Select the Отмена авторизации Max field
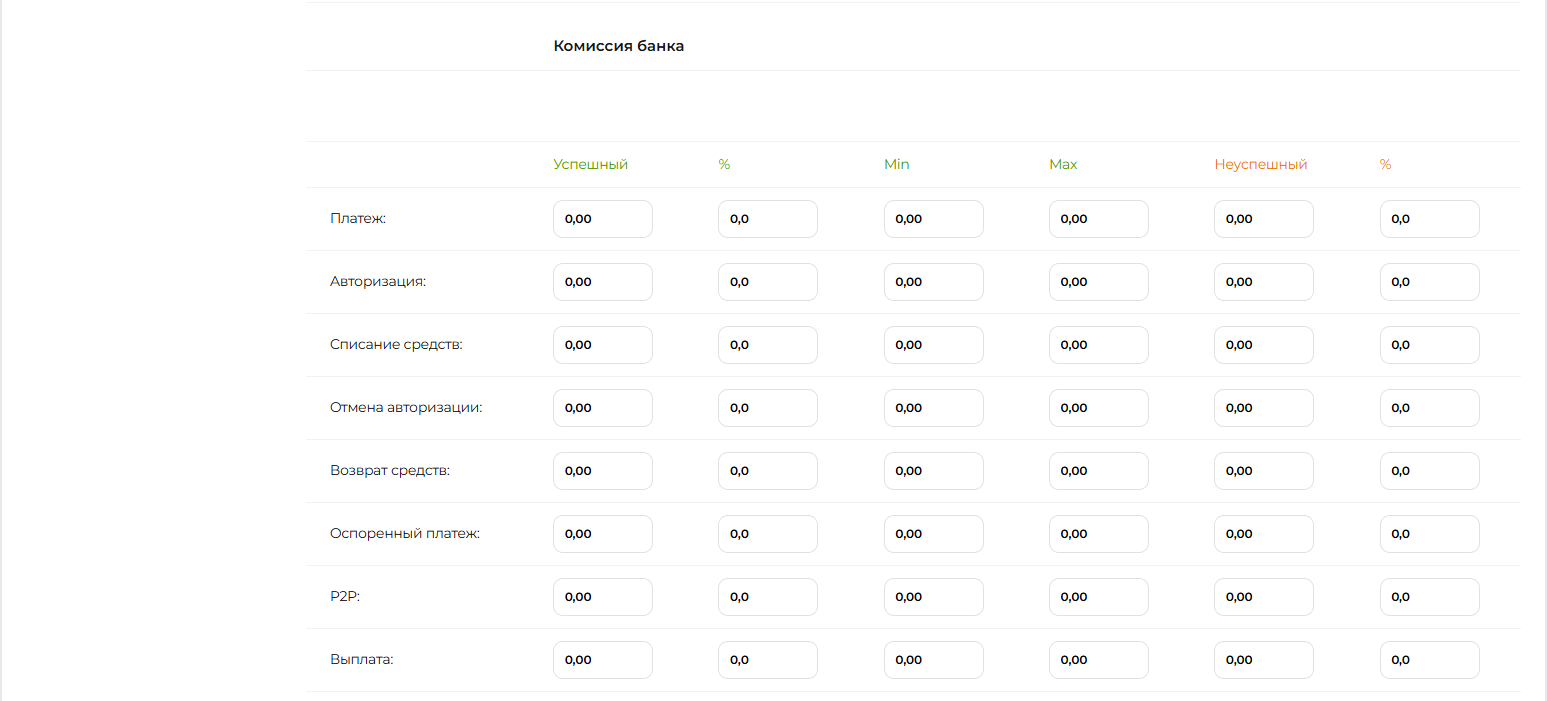 1098,408
